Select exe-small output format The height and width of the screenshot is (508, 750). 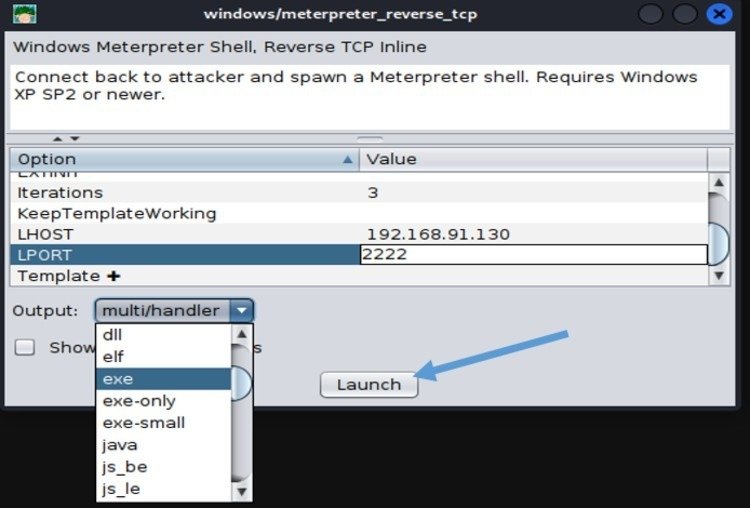click(164, 423)
